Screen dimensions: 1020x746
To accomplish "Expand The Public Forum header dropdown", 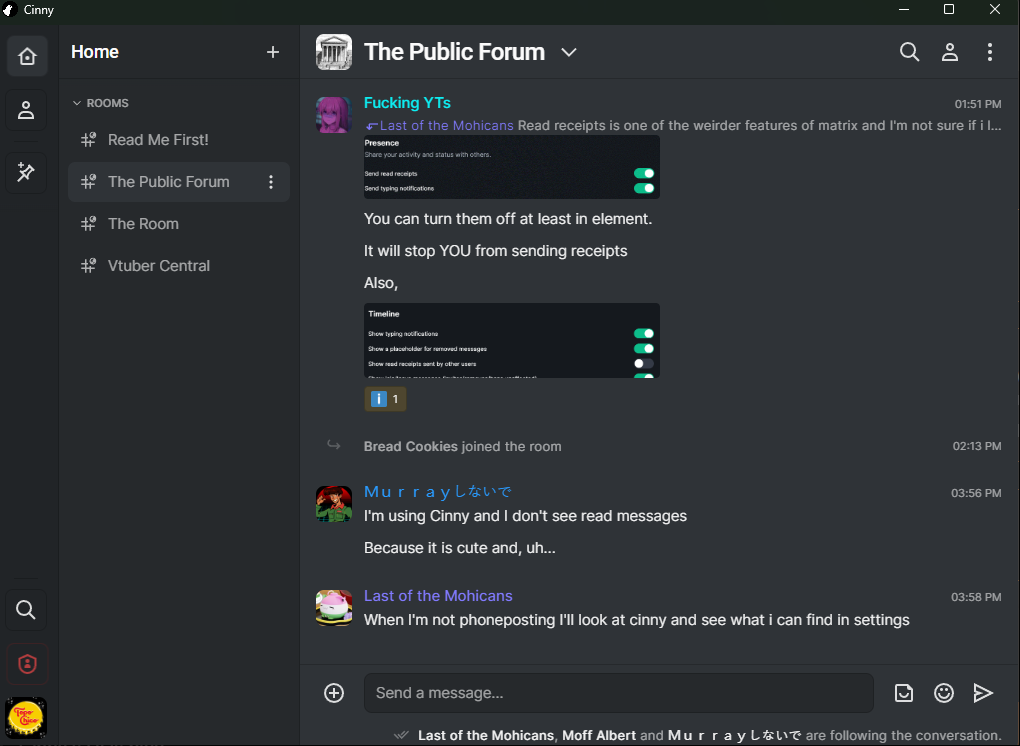I will click(569, 52).
